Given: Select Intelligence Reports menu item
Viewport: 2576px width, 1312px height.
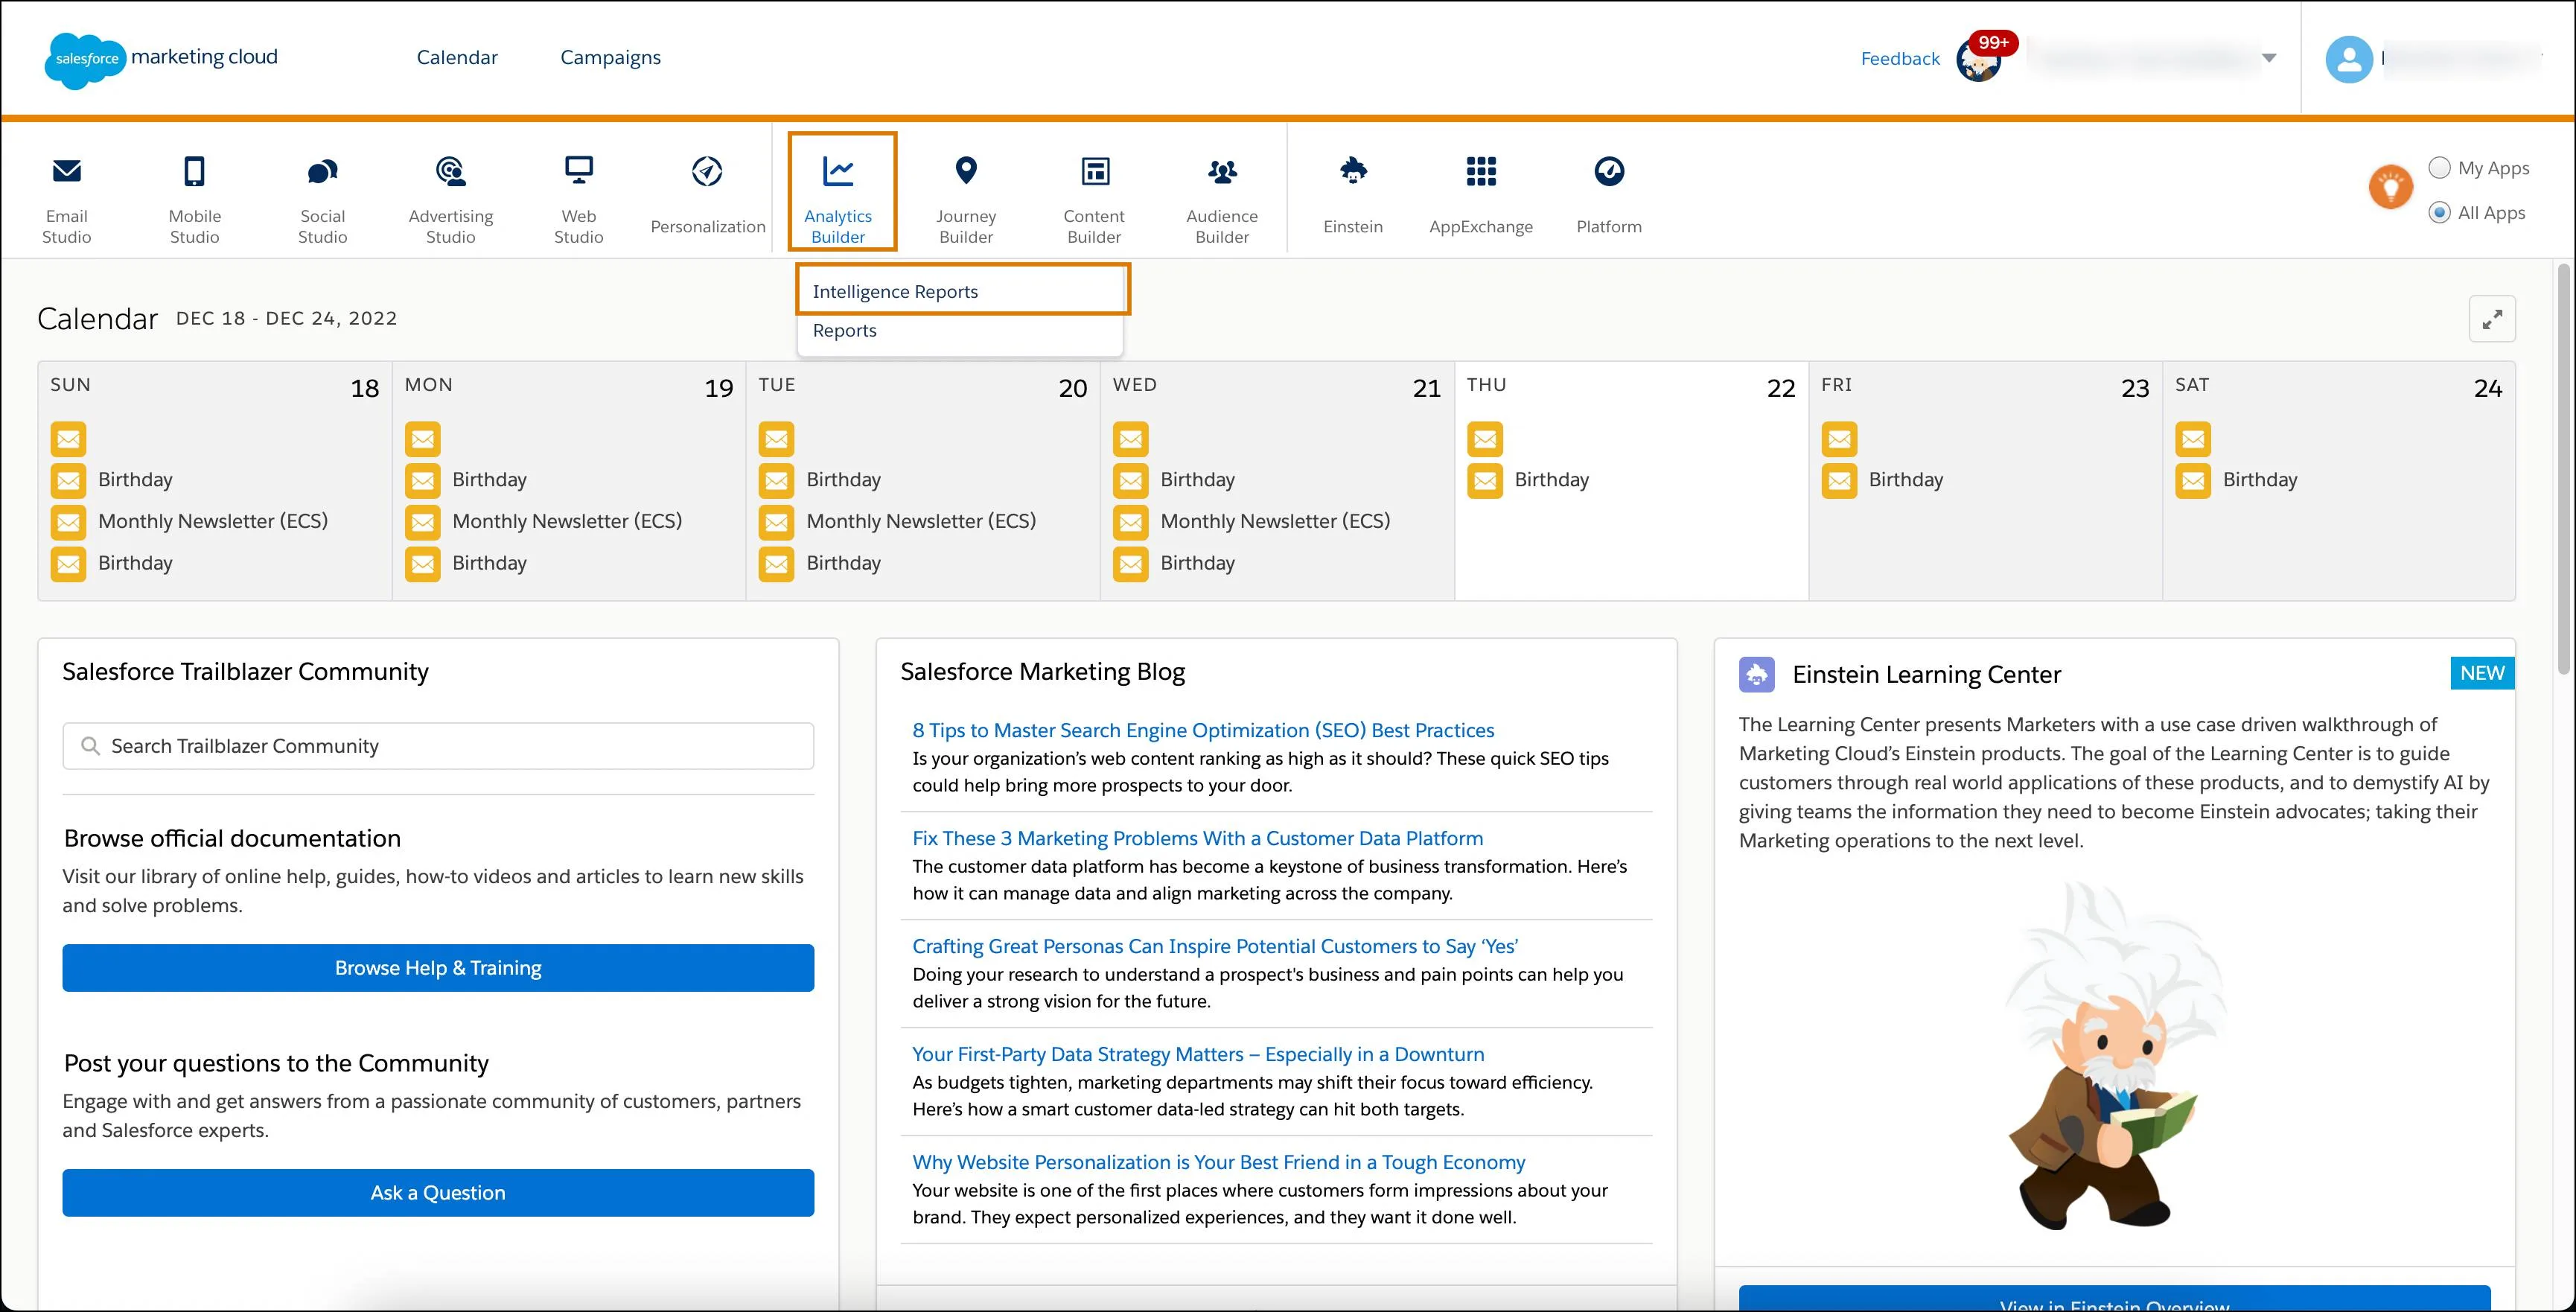Looking at the screenshot, I should [x=962, y=290].
